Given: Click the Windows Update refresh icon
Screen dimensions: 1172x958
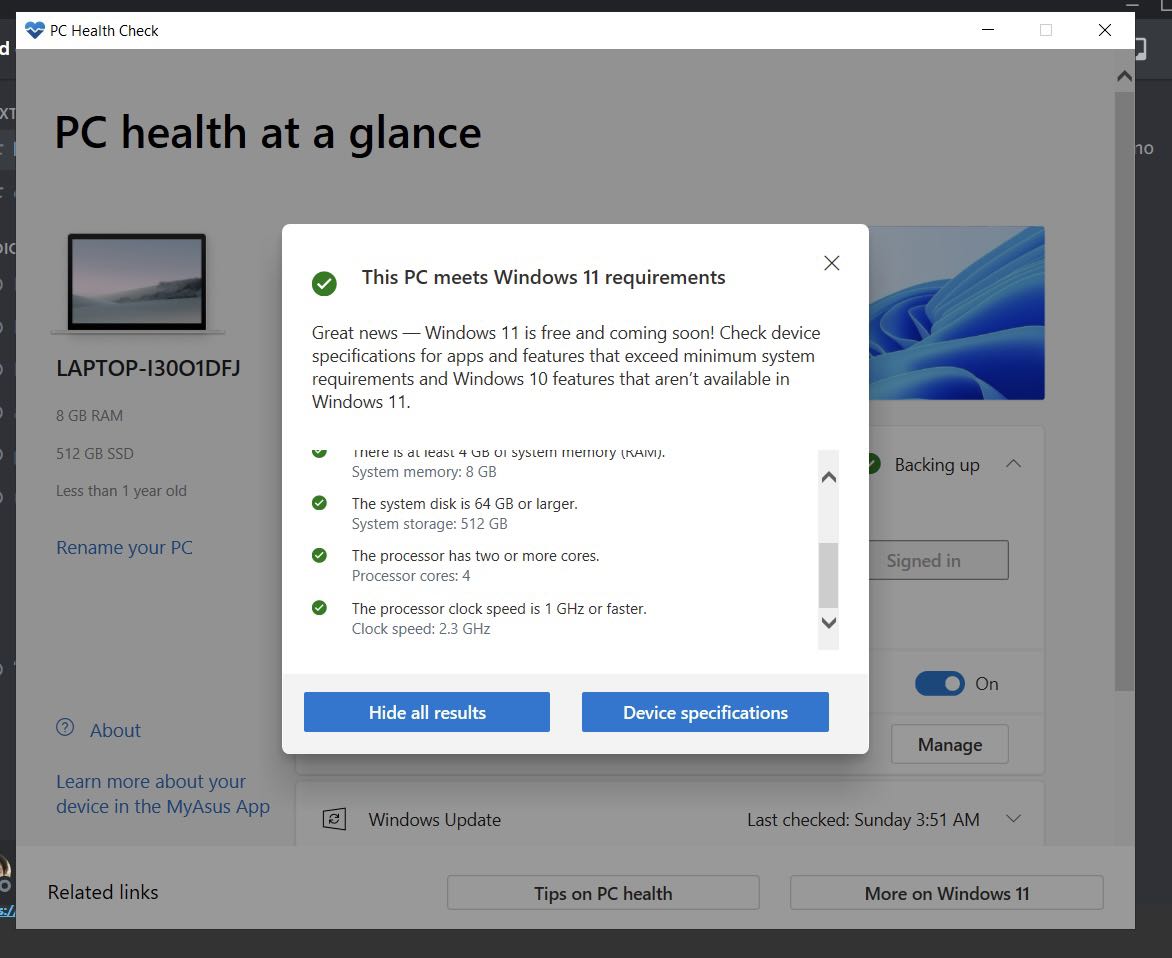Looking at the screenshot, I should click(334, 819).
